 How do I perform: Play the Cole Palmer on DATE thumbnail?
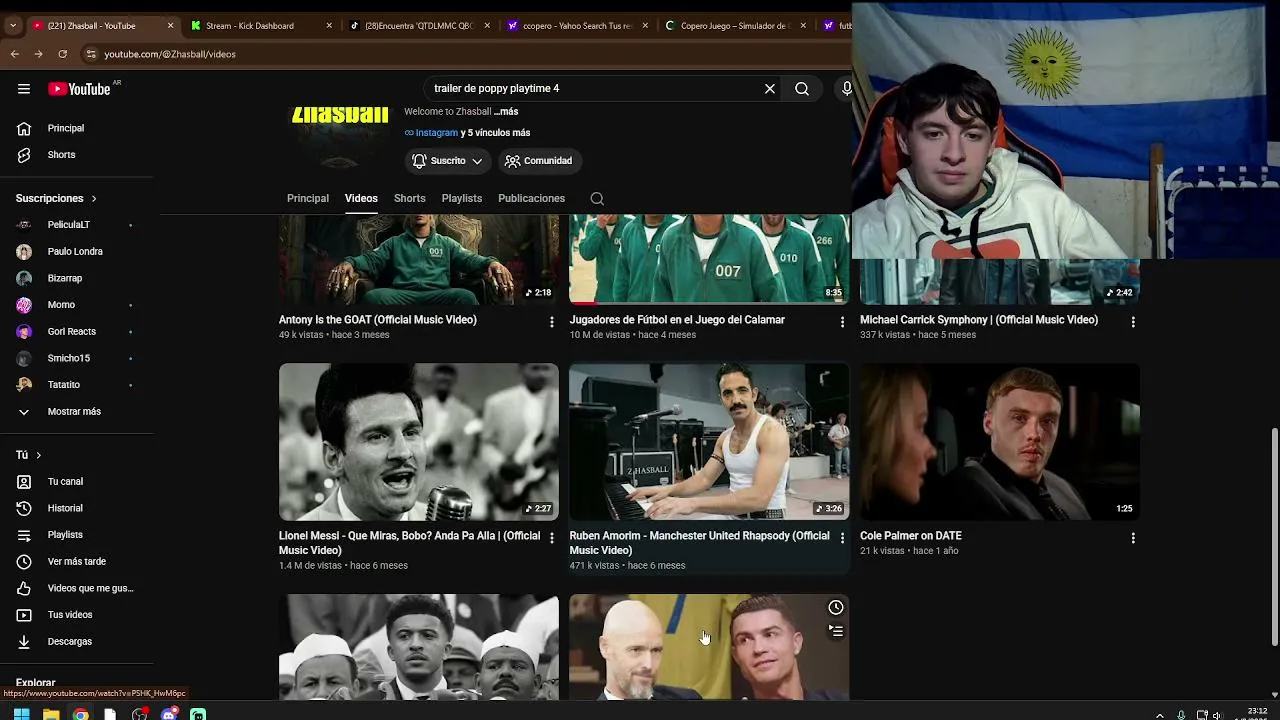point(1000,441)
